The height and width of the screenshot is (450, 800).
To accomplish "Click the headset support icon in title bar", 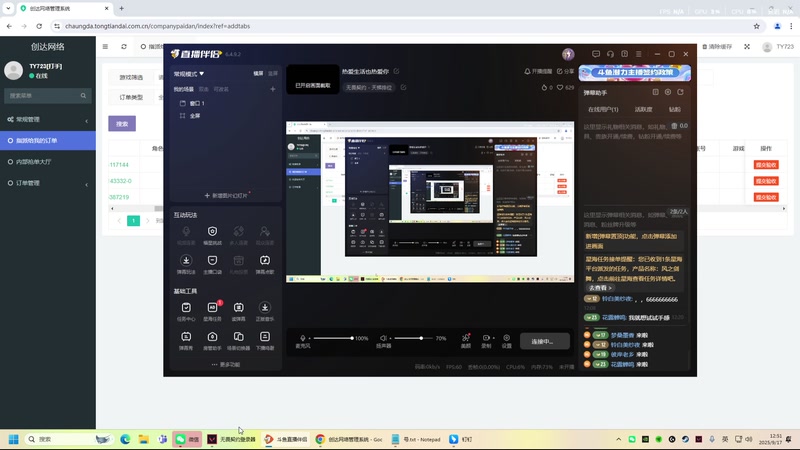I will click(610, 54).
